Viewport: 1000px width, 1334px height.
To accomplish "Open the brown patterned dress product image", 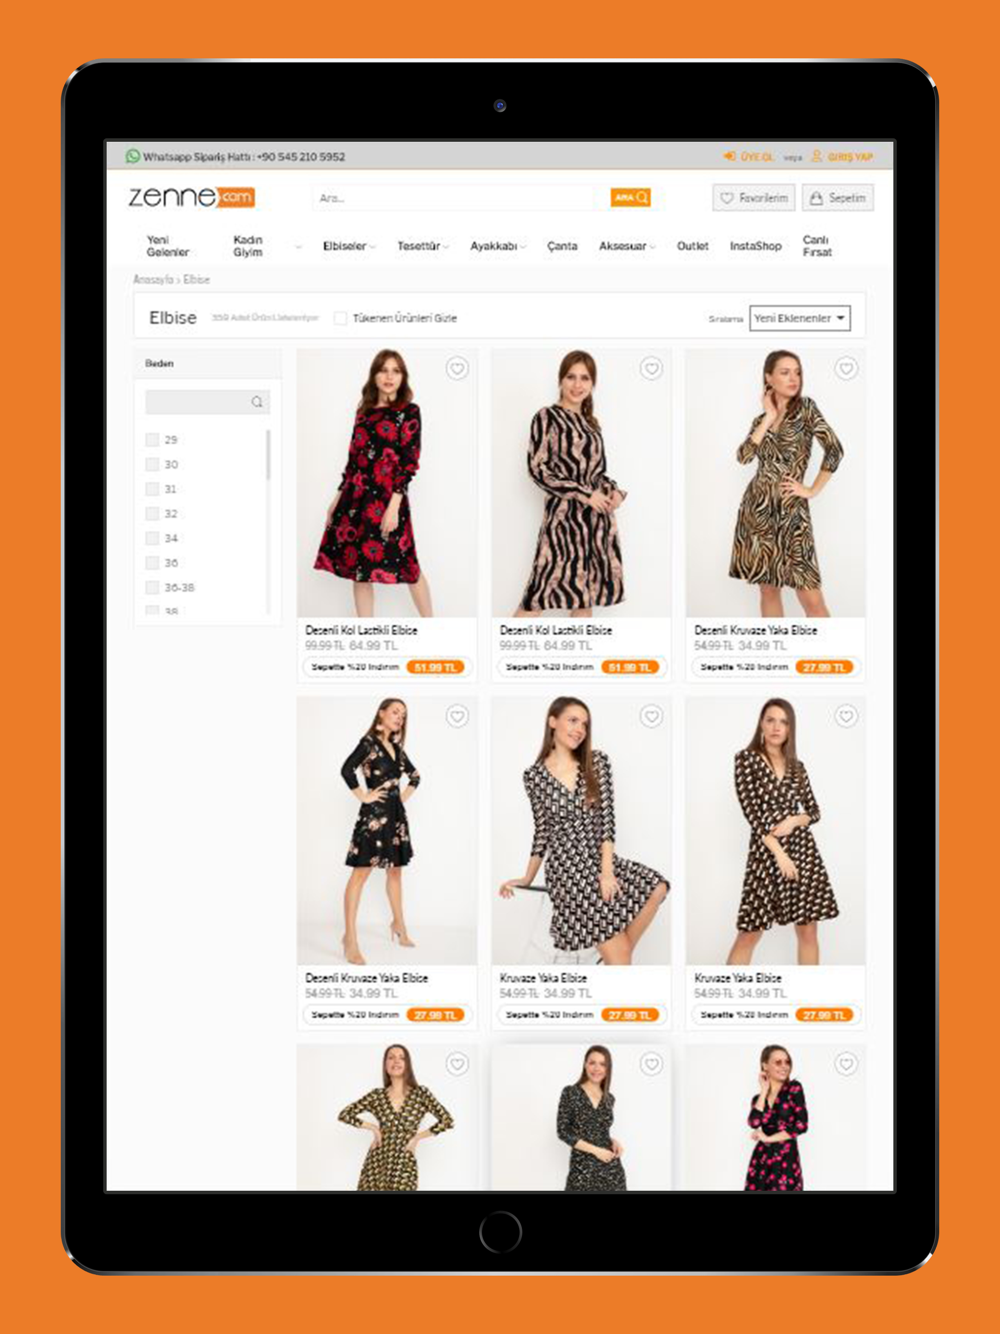I will pyautogui.click(x=776, y=831).
